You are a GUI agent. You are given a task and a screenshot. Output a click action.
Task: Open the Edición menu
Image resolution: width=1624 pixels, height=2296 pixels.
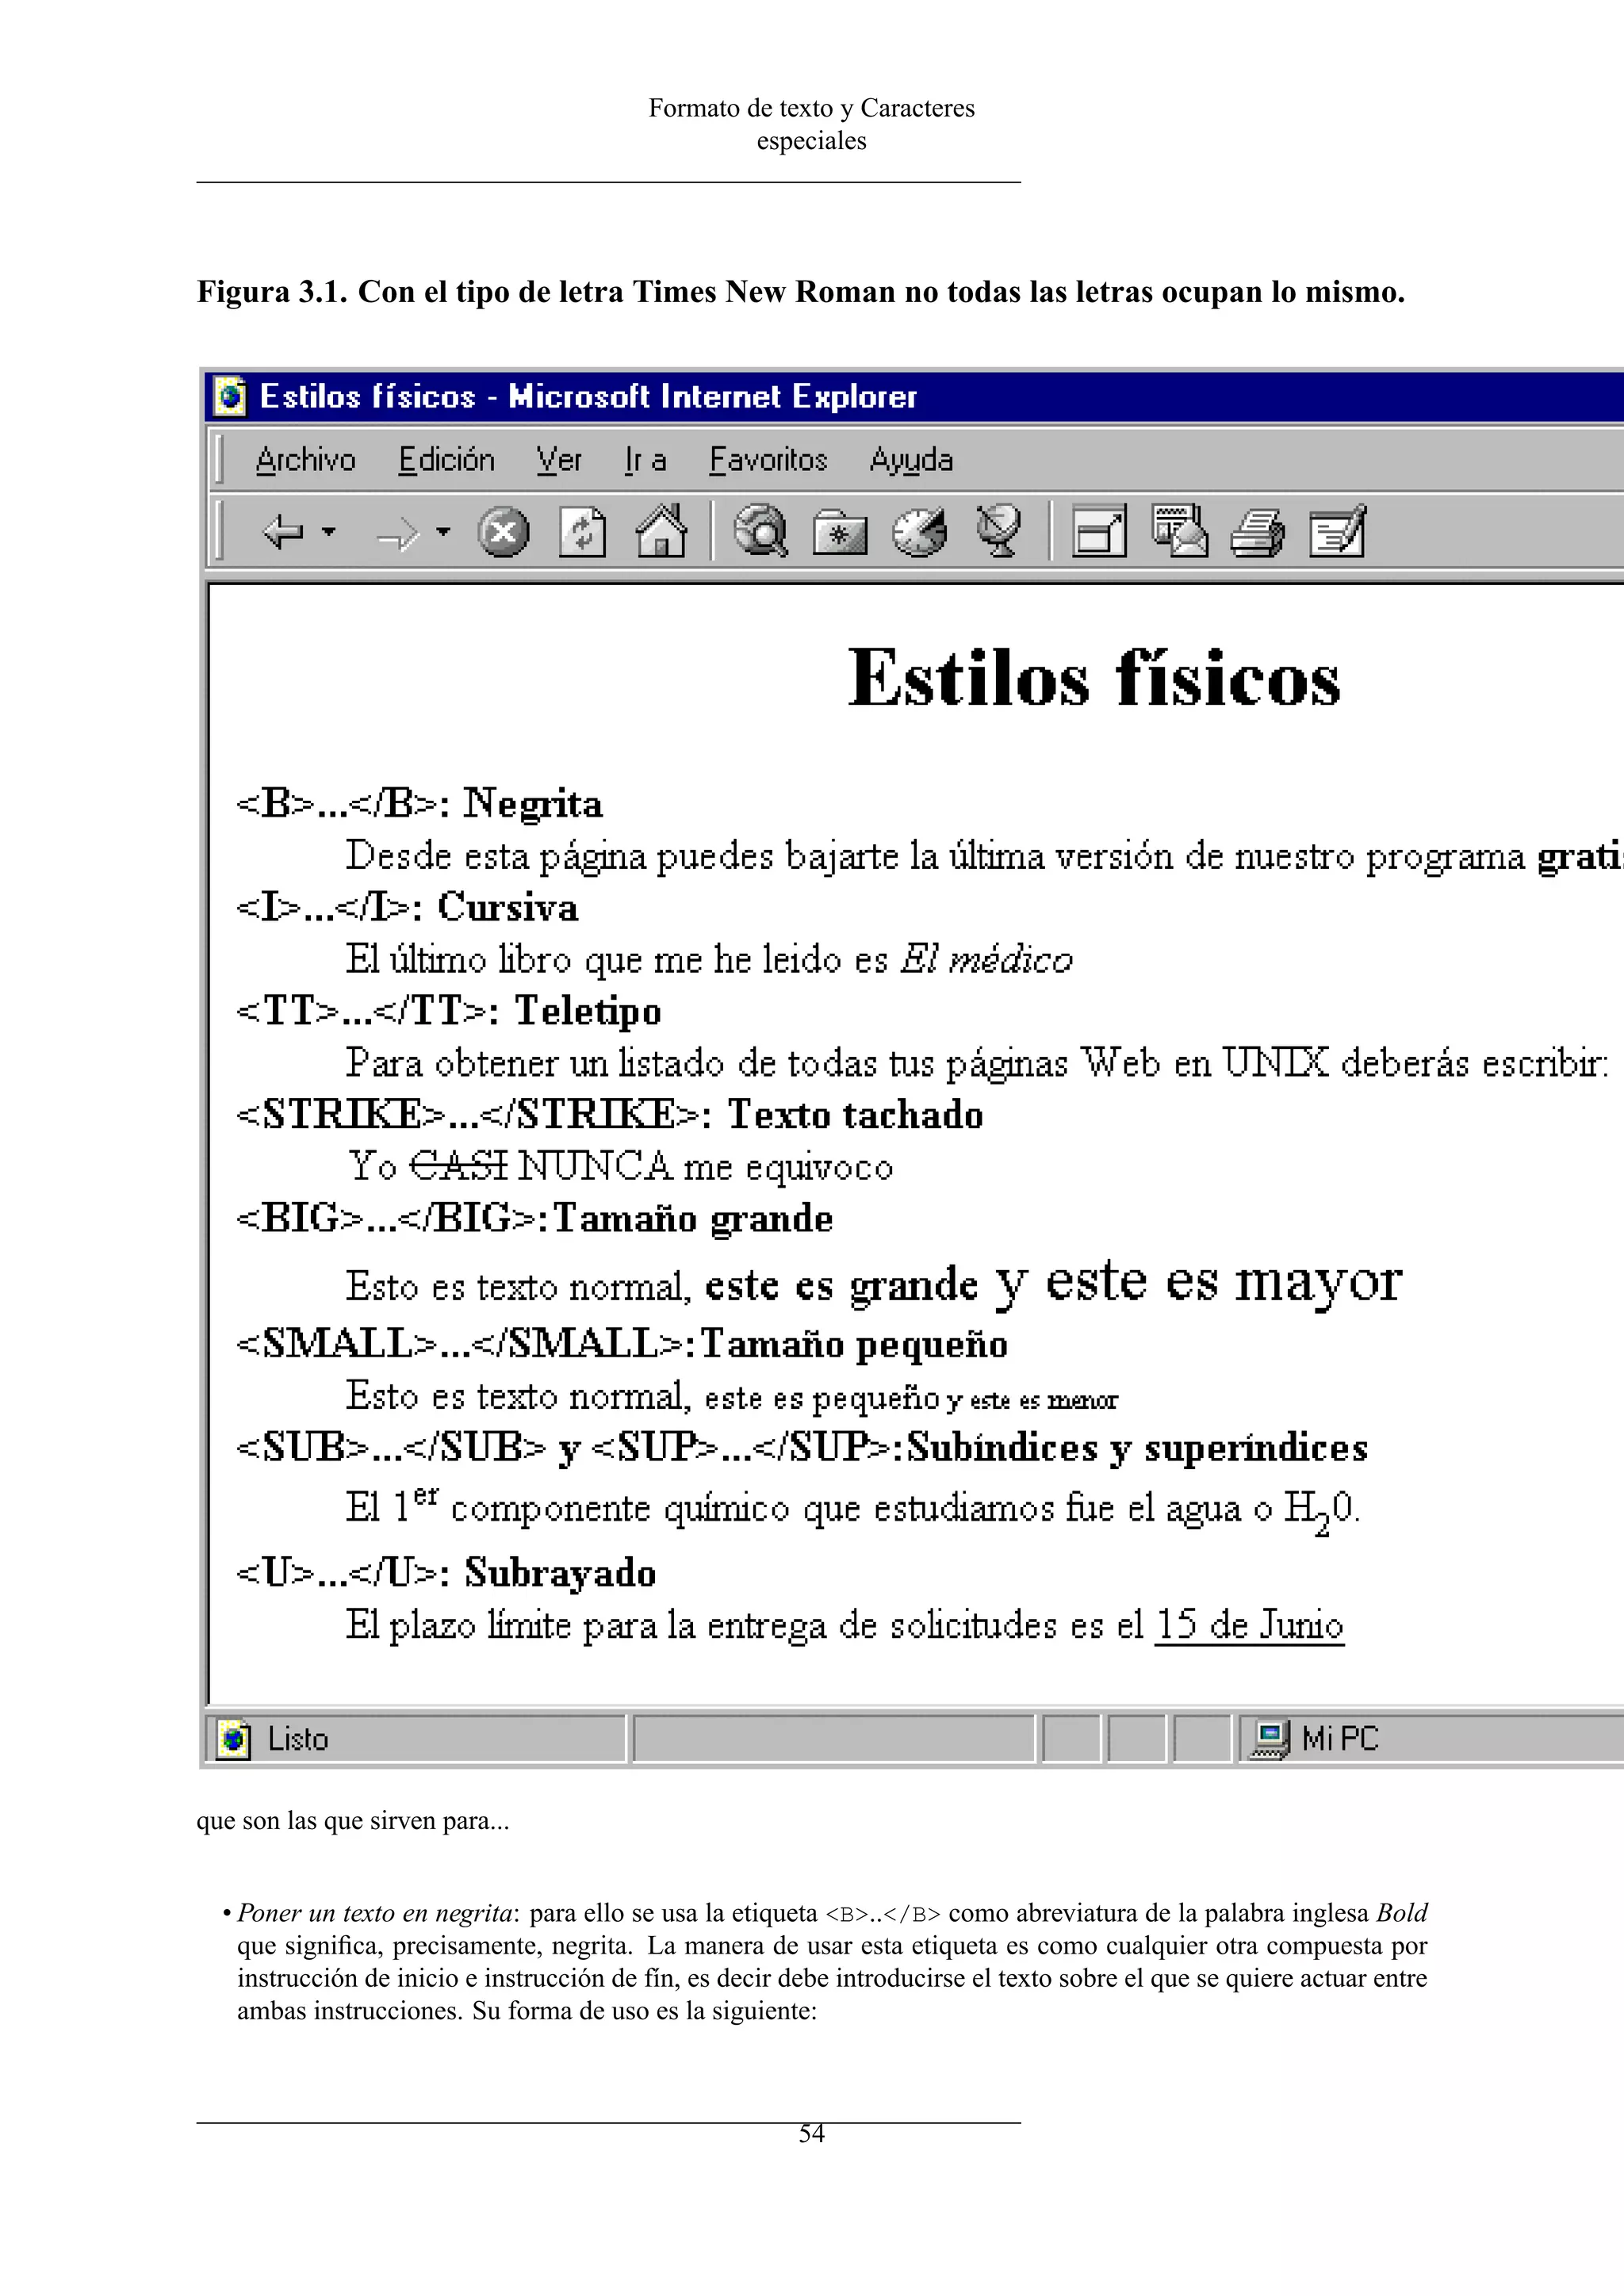[x=446, y=460]
